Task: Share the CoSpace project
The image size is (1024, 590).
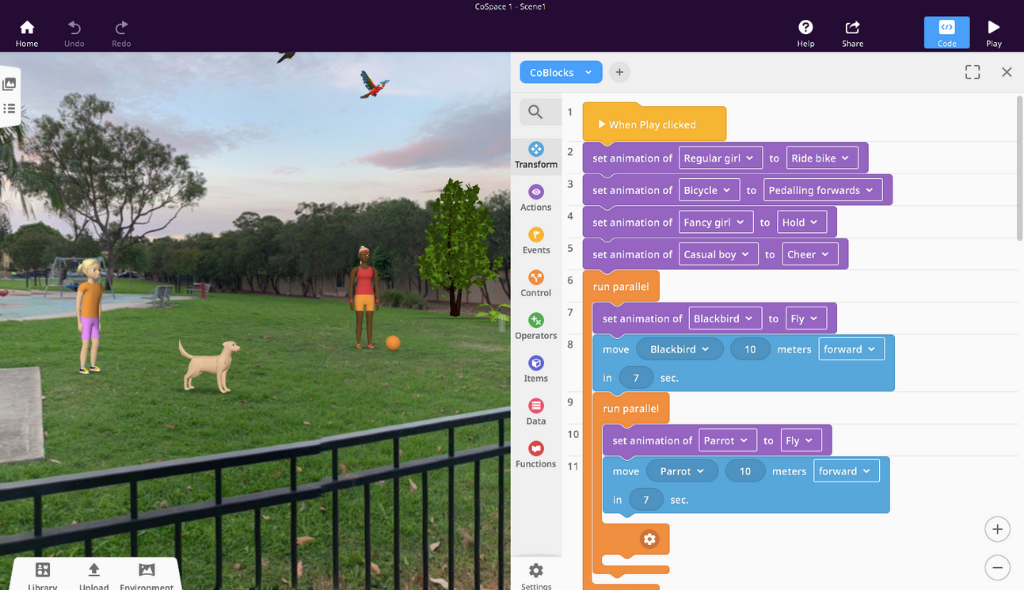Action: [x=852, y=33]
